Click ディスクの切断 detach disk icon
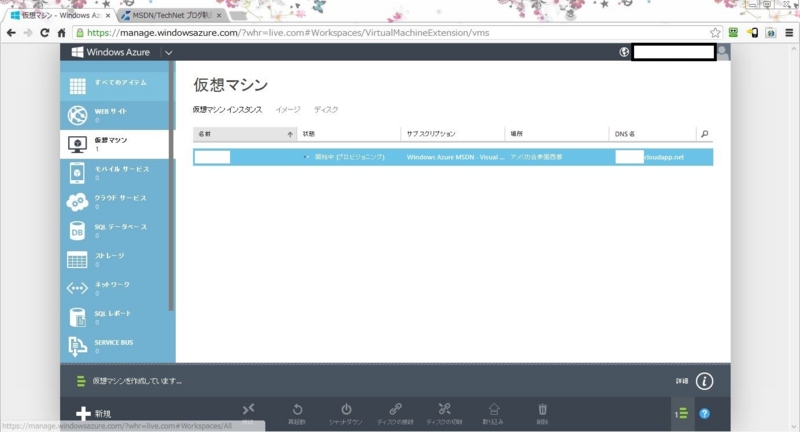800x432 pixels. (444, 410)
